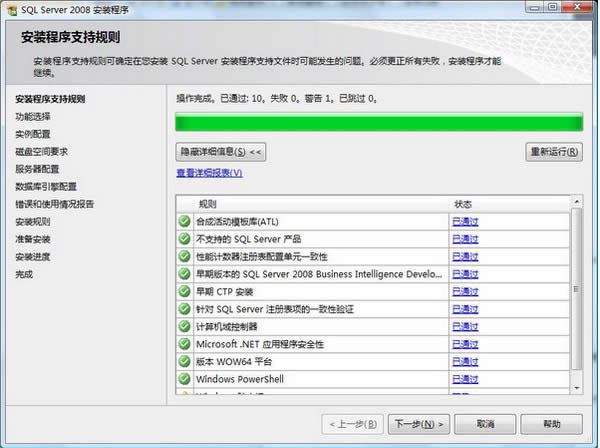The image size is (600, 448).
Task: Click rule text 早期 CTP 安装
Action: pyautogui.click(x=224, y=292)
